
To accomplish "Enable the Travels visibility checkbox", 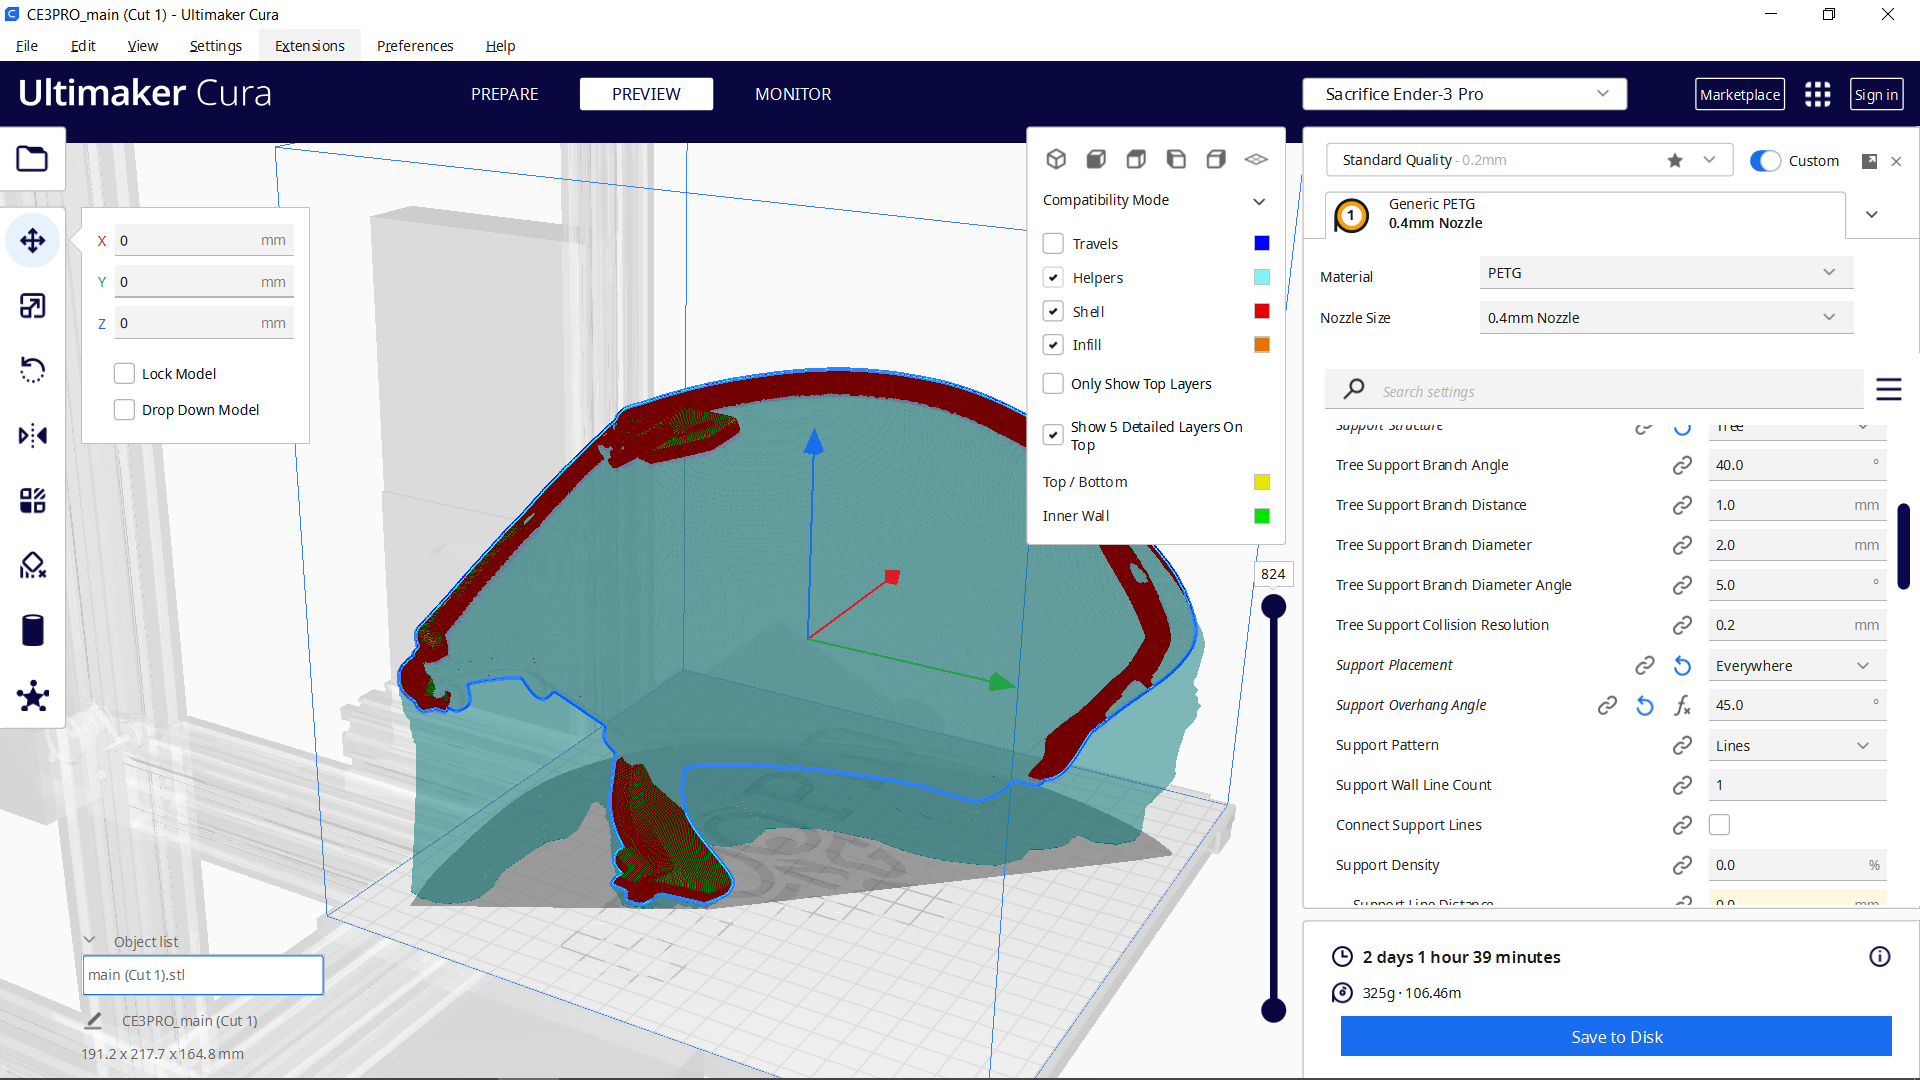I will pos(1053,243).
